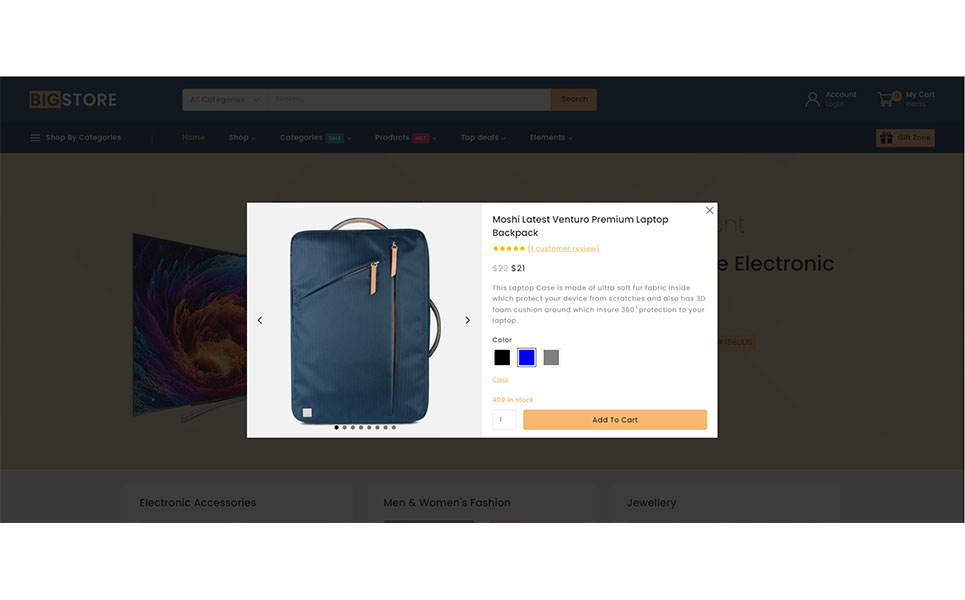Click the BigStore logo
This screenshot has width=965, height=600.
pyautogui.click(x=73, y=100)
